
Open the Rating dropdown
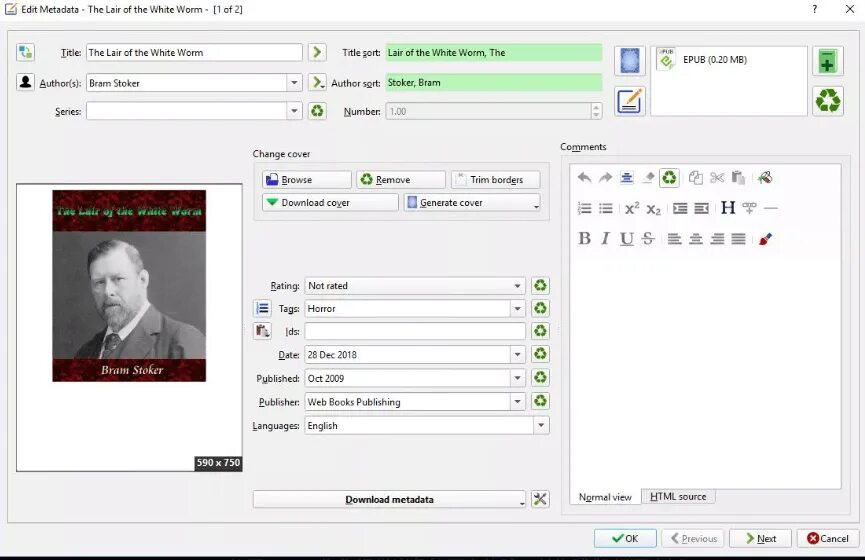[517, 286]
